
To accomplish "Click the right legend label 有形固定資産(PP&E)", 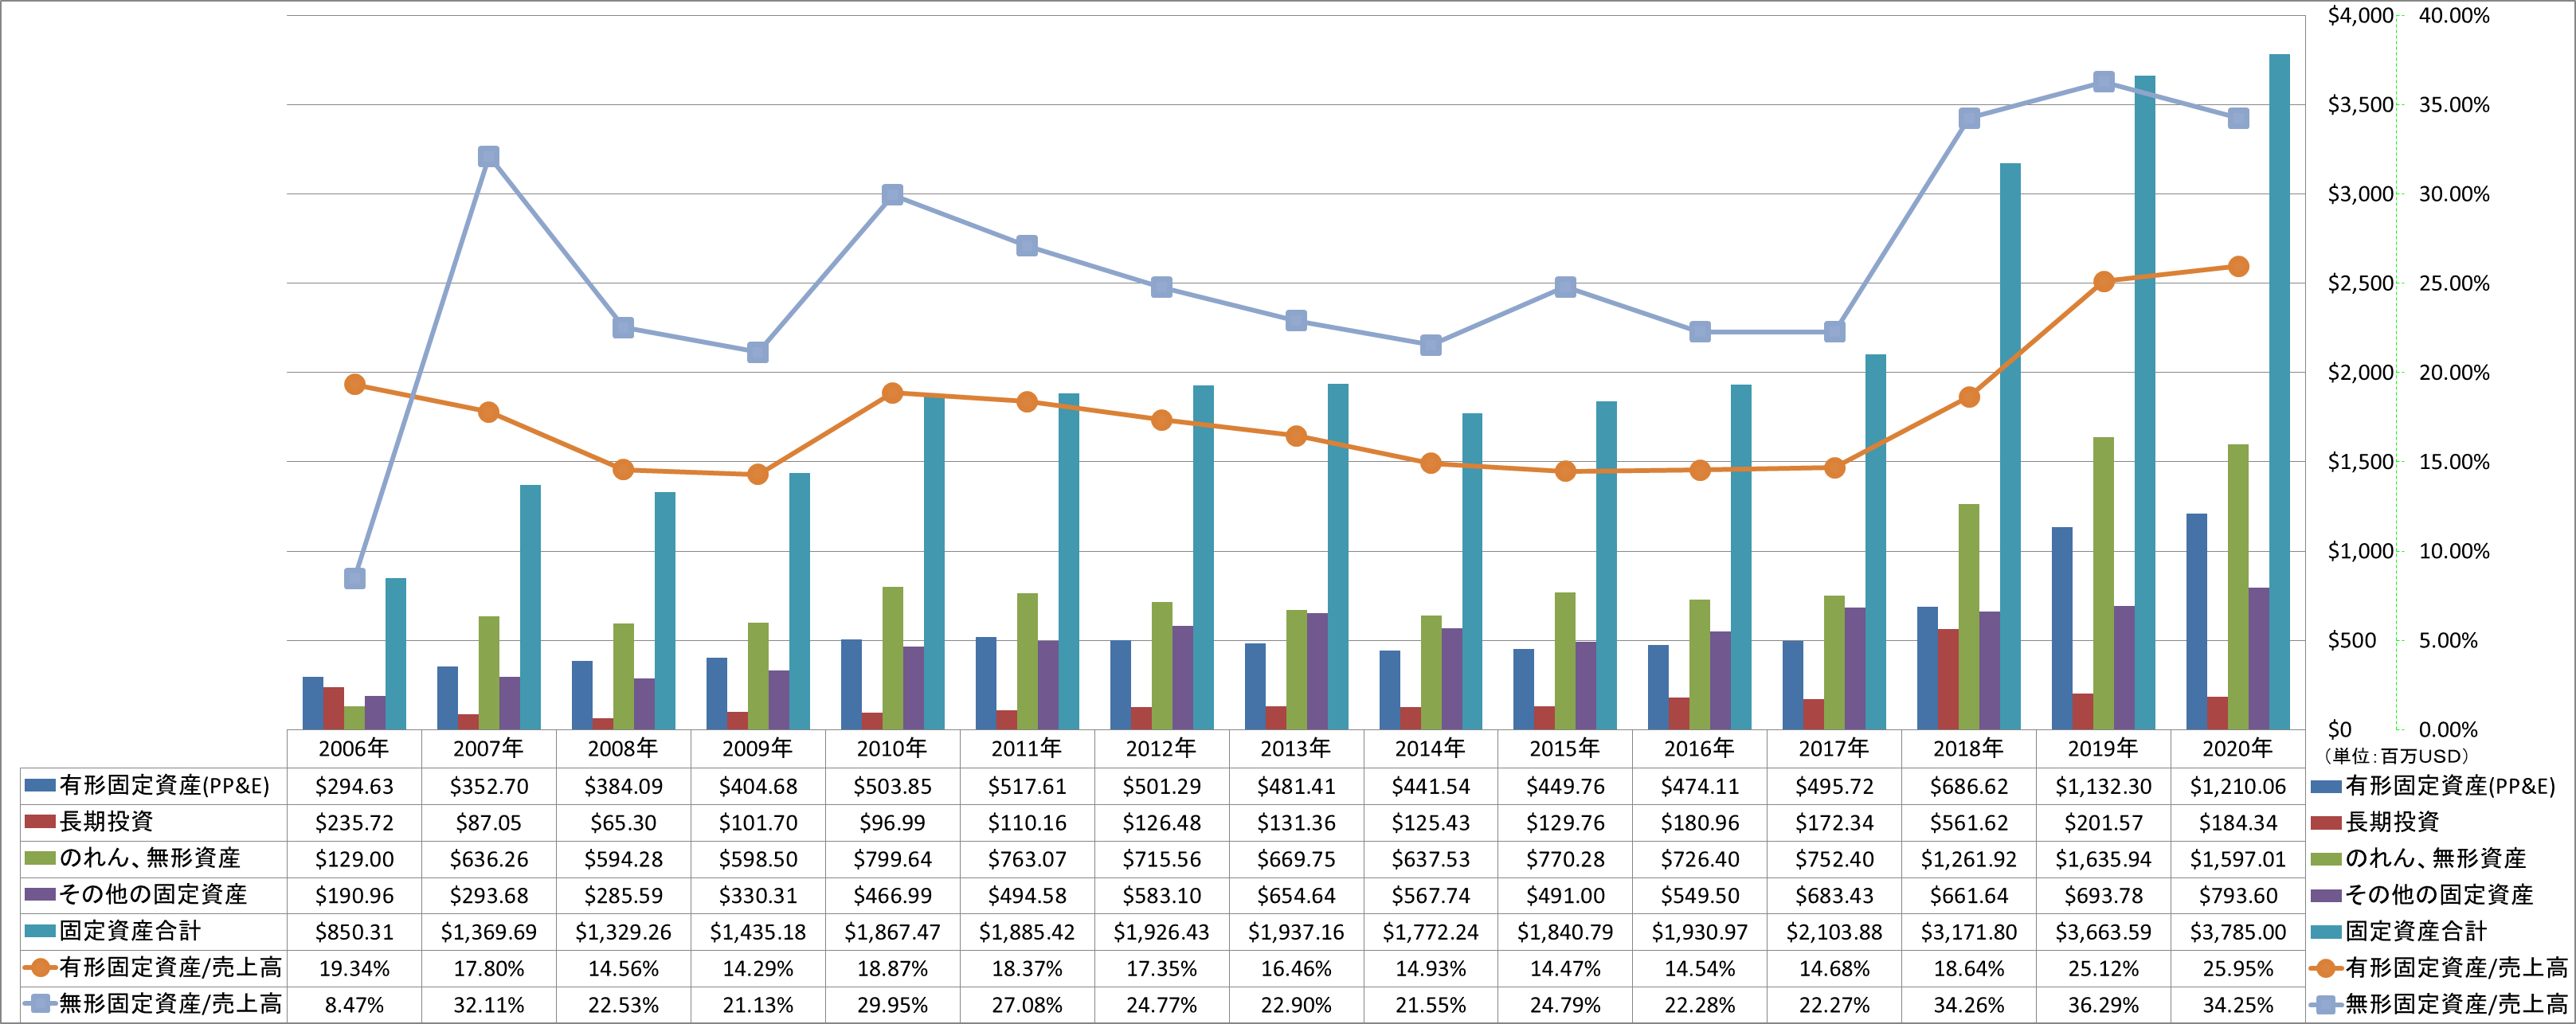I will coord(2450,786).
